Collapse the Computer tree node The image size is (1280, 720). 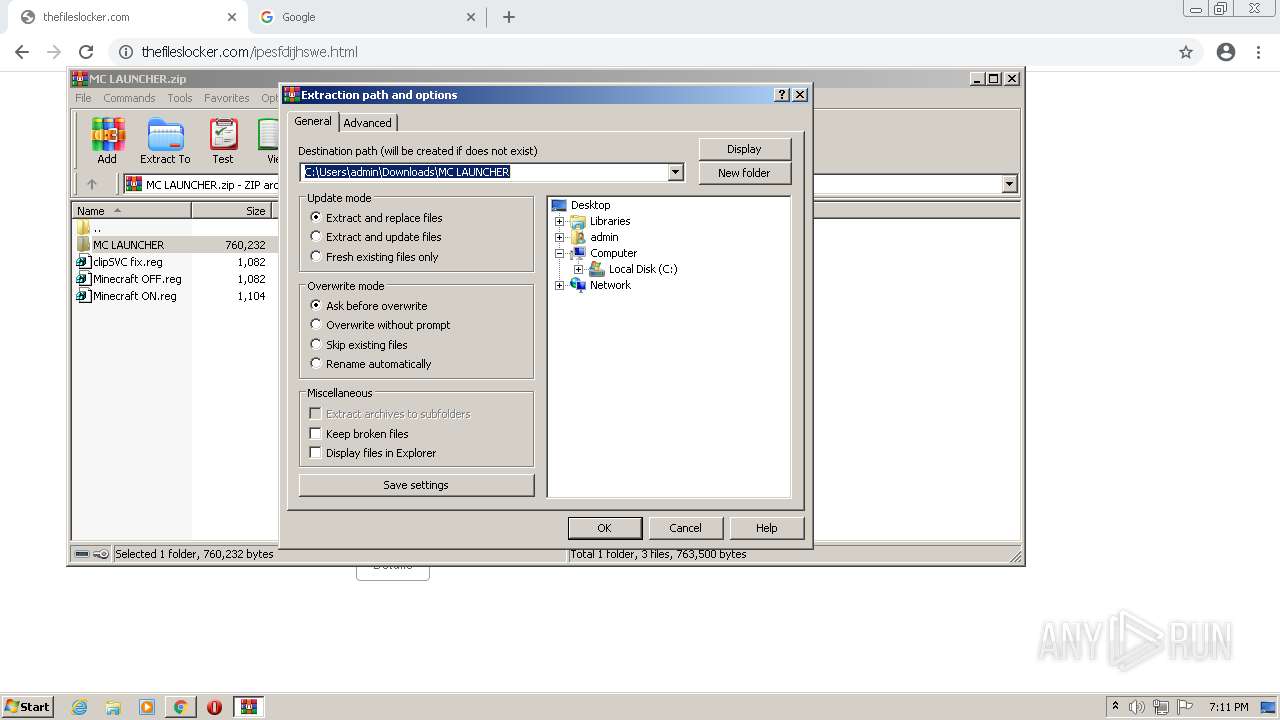tap(559, 253)
